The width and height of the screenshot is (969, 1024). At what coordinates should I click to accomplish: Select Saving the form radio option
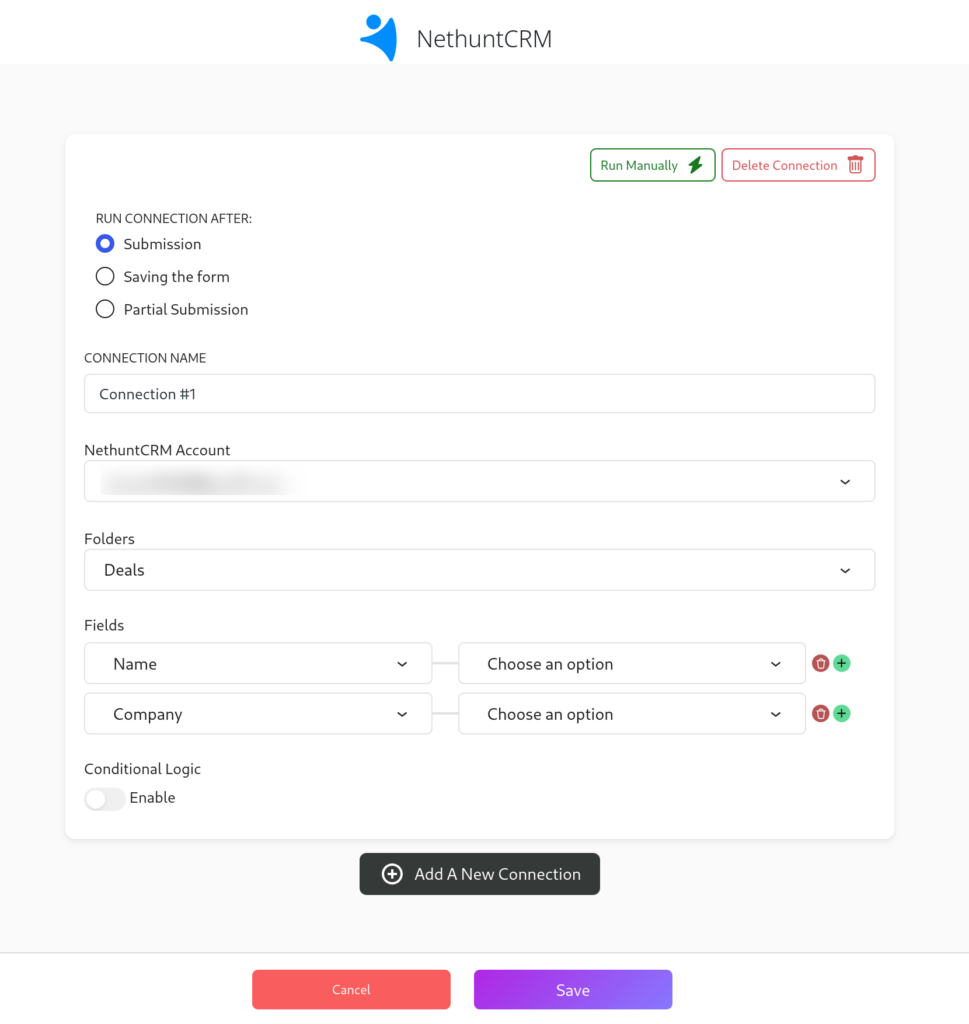(x=105, y=276)
